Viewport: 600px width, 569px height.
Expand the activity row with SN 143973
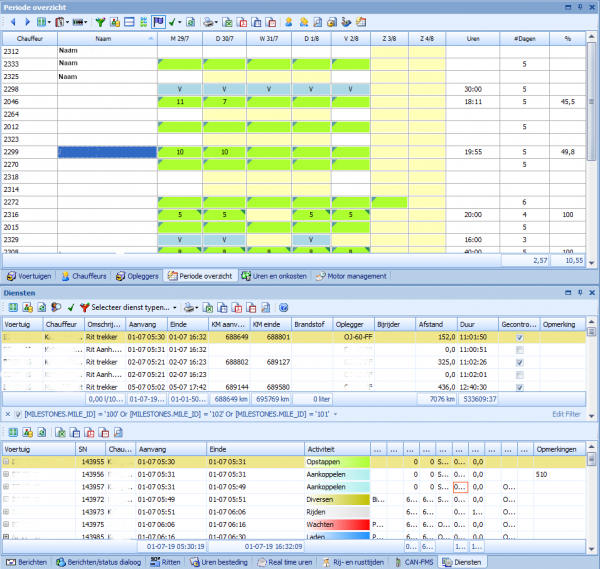click(x=6, y=512)
